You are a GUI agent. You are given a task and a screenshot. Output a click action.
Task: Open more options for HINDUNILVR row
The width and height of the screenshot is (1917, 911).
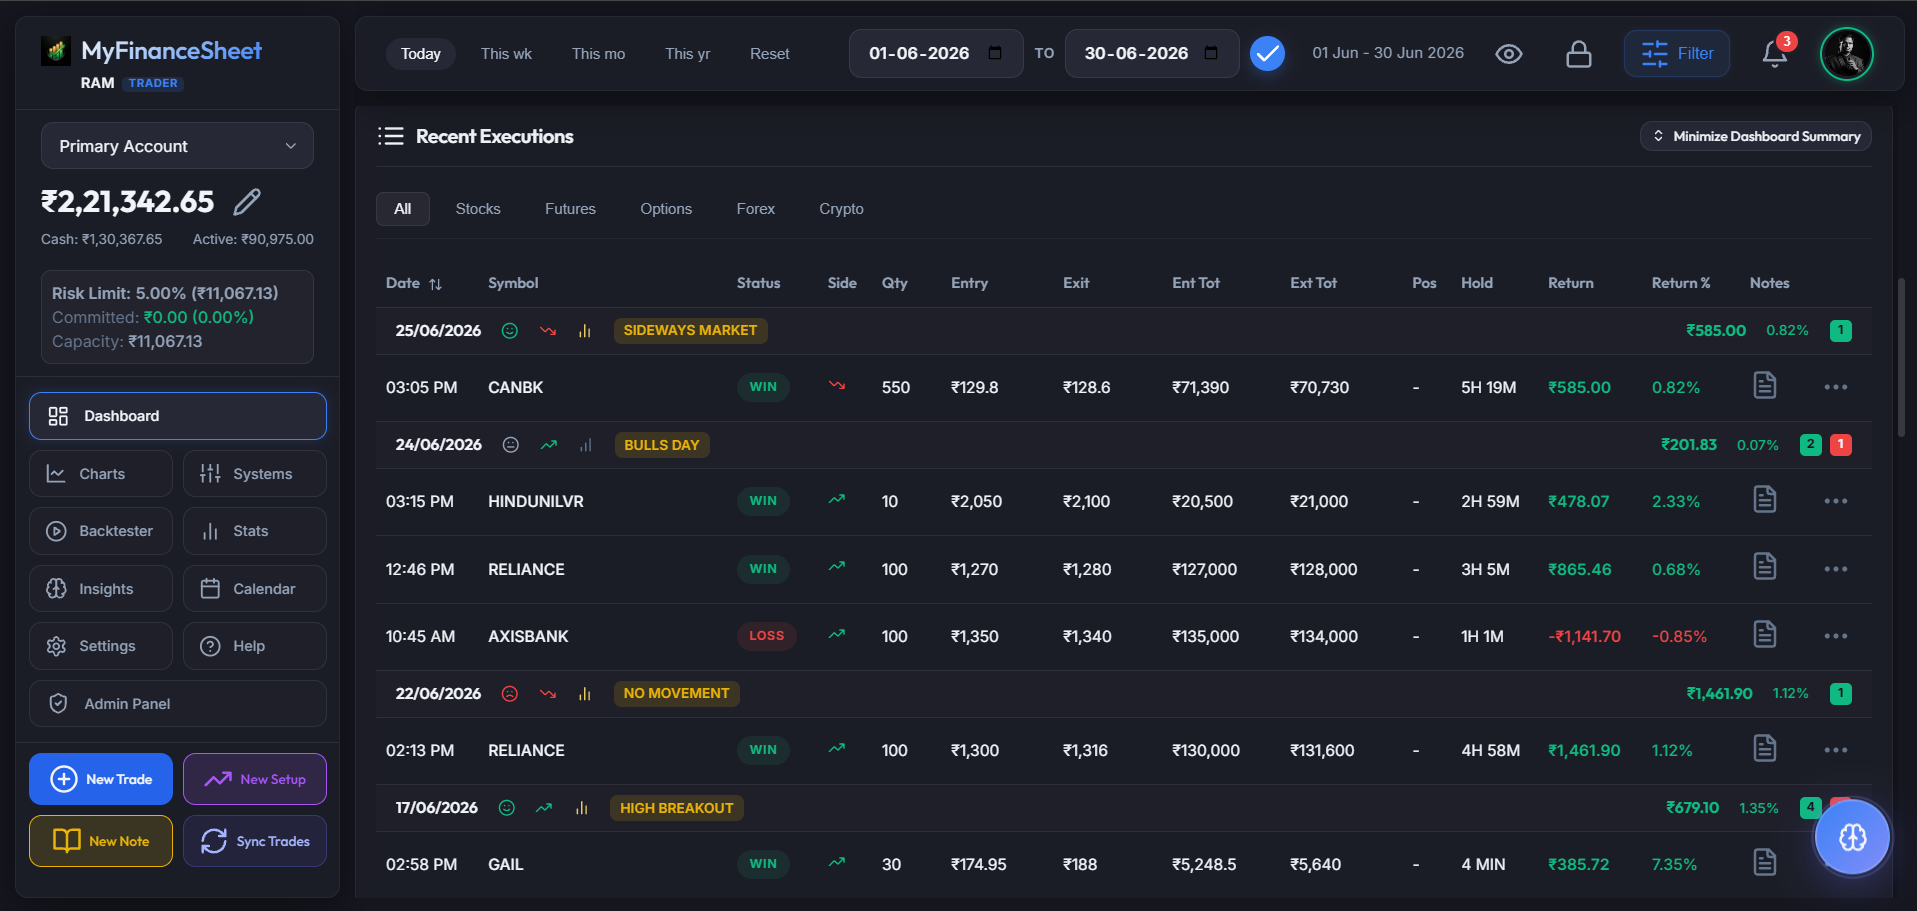pyautogui.click(x=1836, y=501)
